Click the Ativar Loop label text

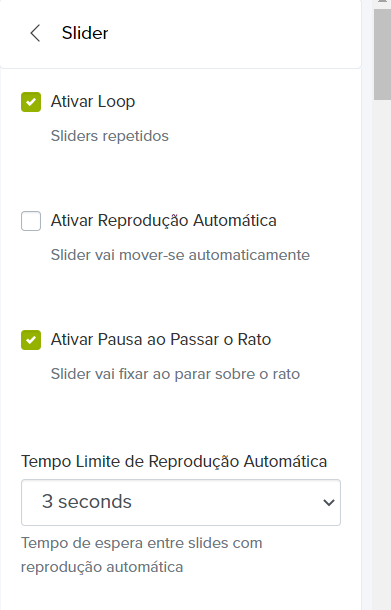pos(93,102)
